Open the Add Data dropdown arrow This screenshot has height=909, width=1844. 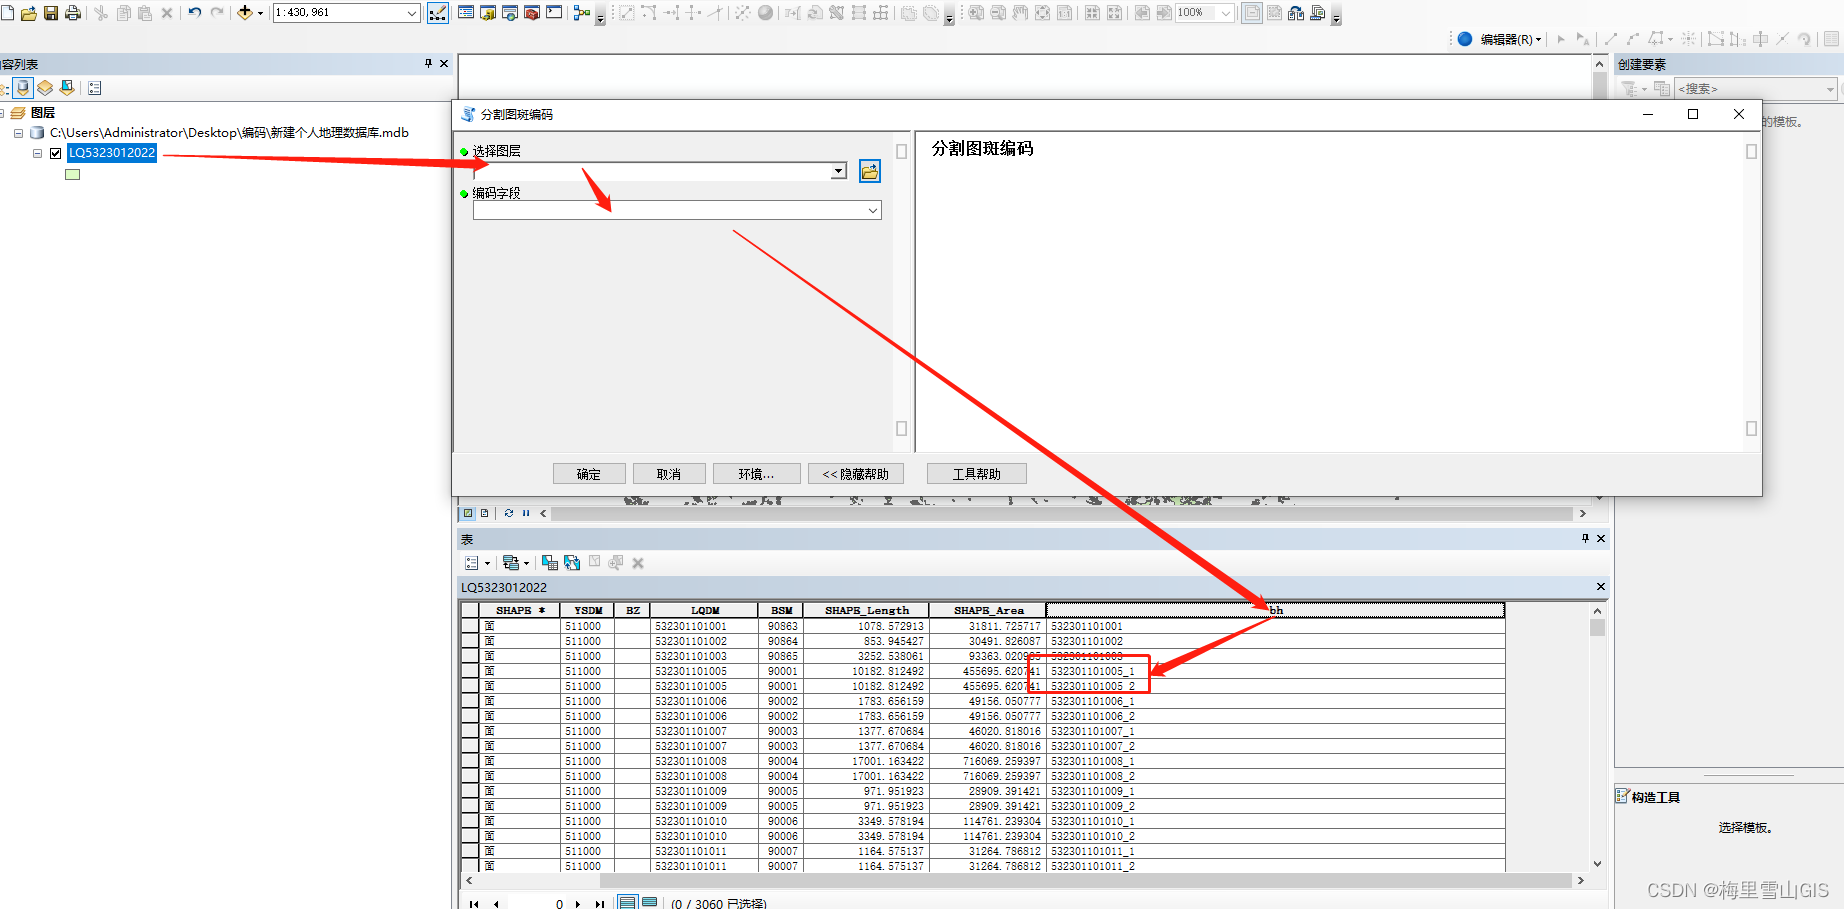click(x=260, y=13)
